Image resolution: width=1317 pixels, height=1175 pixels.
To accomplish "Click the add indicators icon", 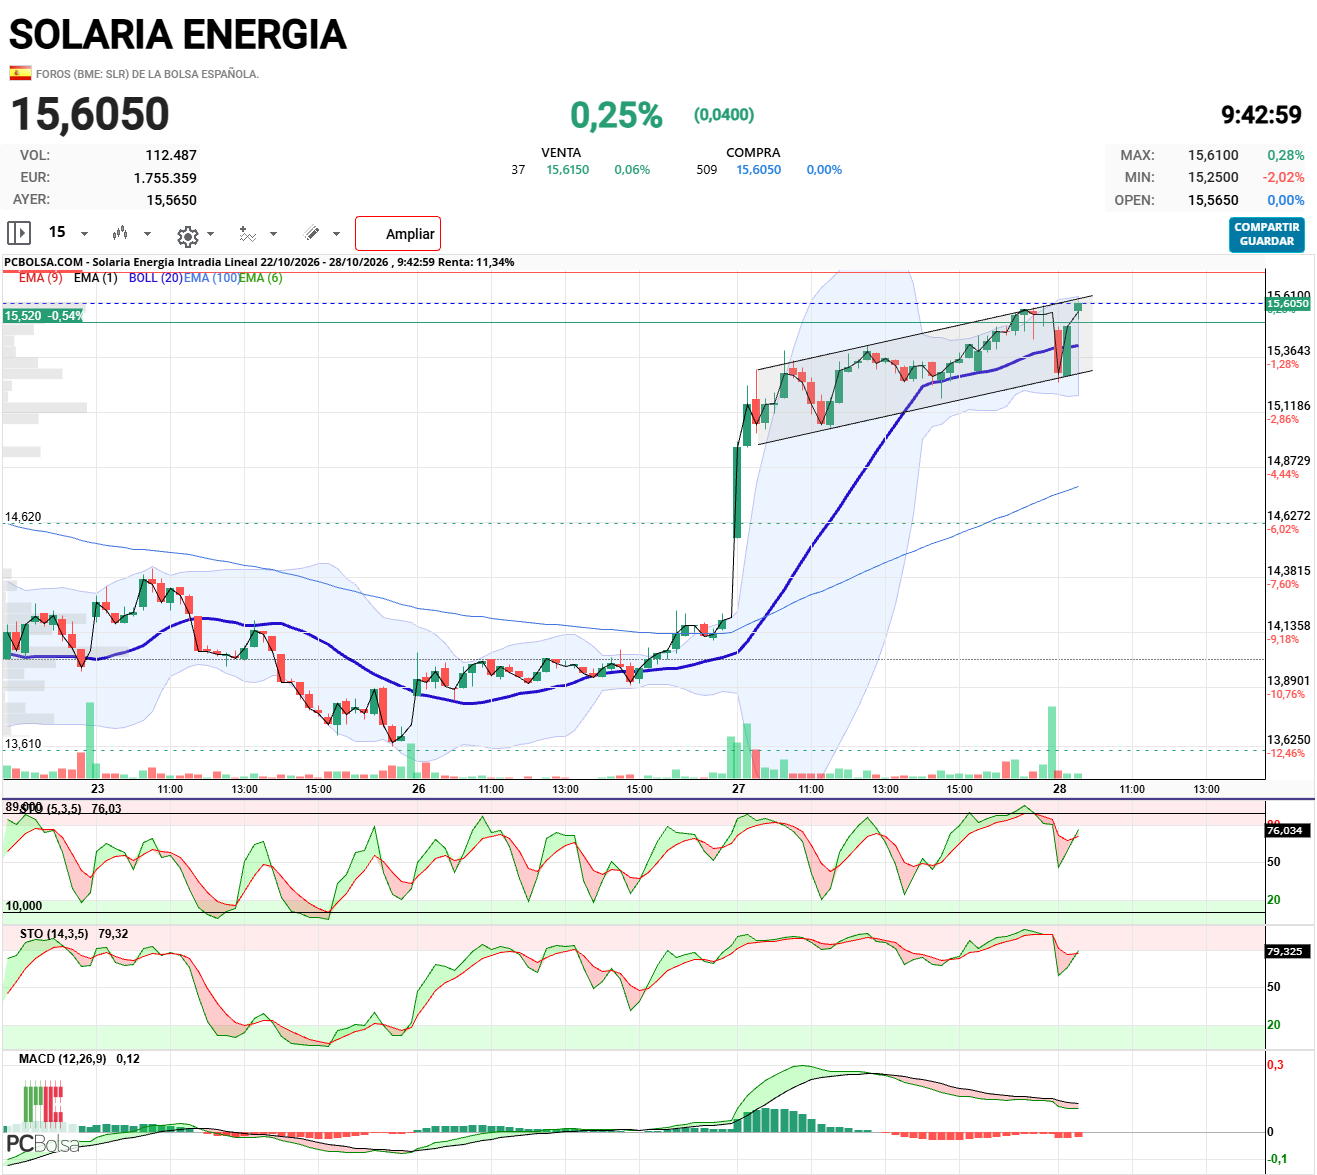I will coord(248,234).
